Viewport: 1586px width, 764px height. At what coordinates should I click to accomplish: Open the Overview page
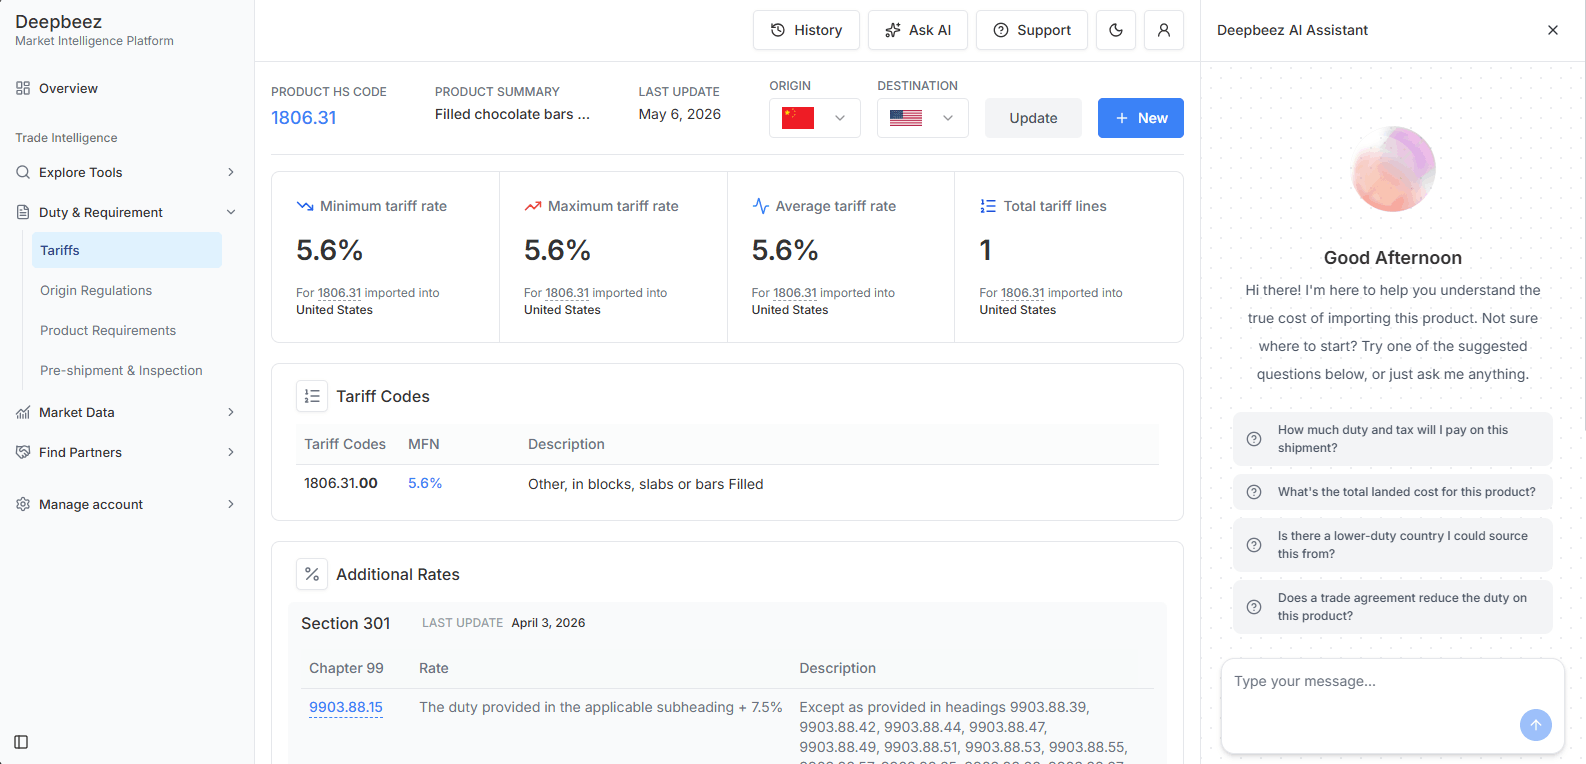click(68, 88)
